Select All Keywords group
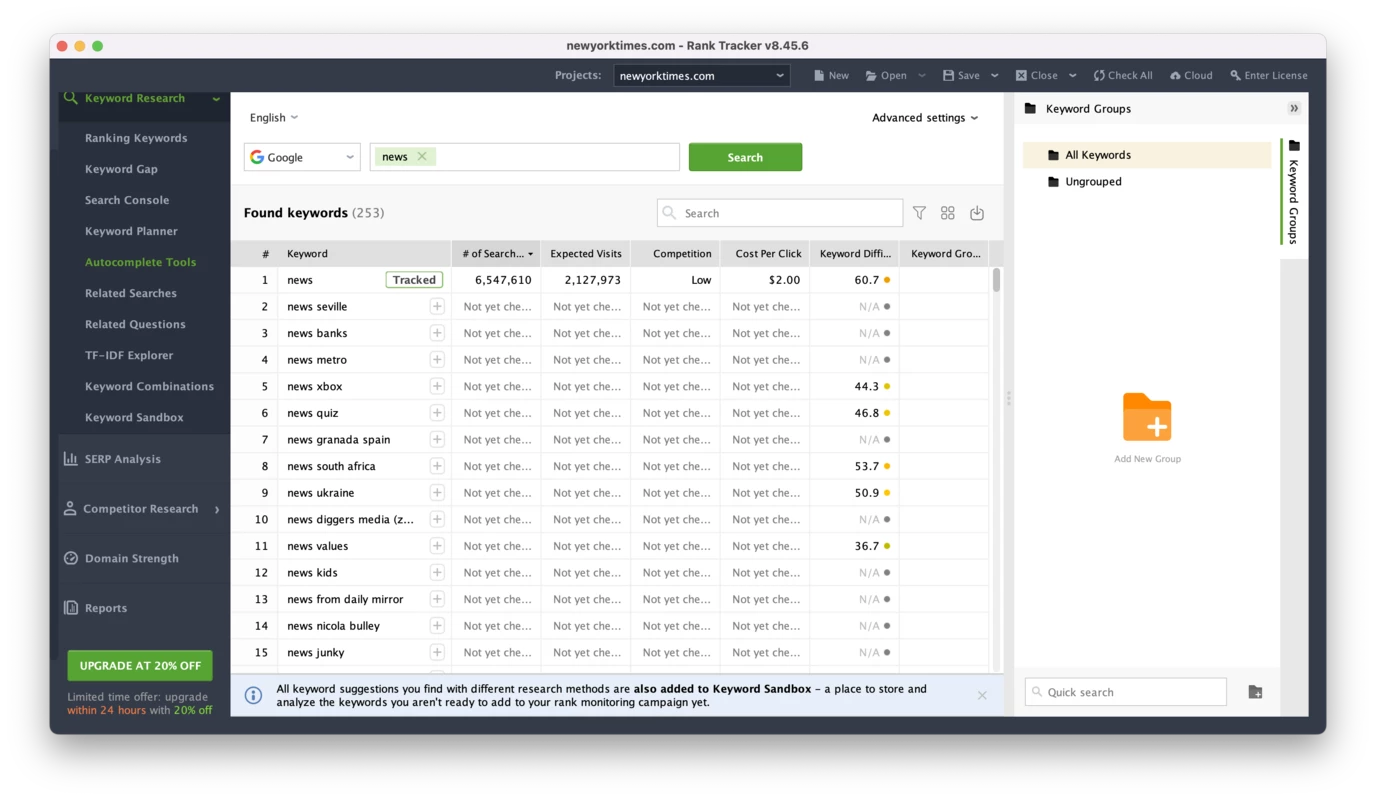The width and height of the screenshot is (1376, 800). pyautogui.click(x=1147, y=155)
